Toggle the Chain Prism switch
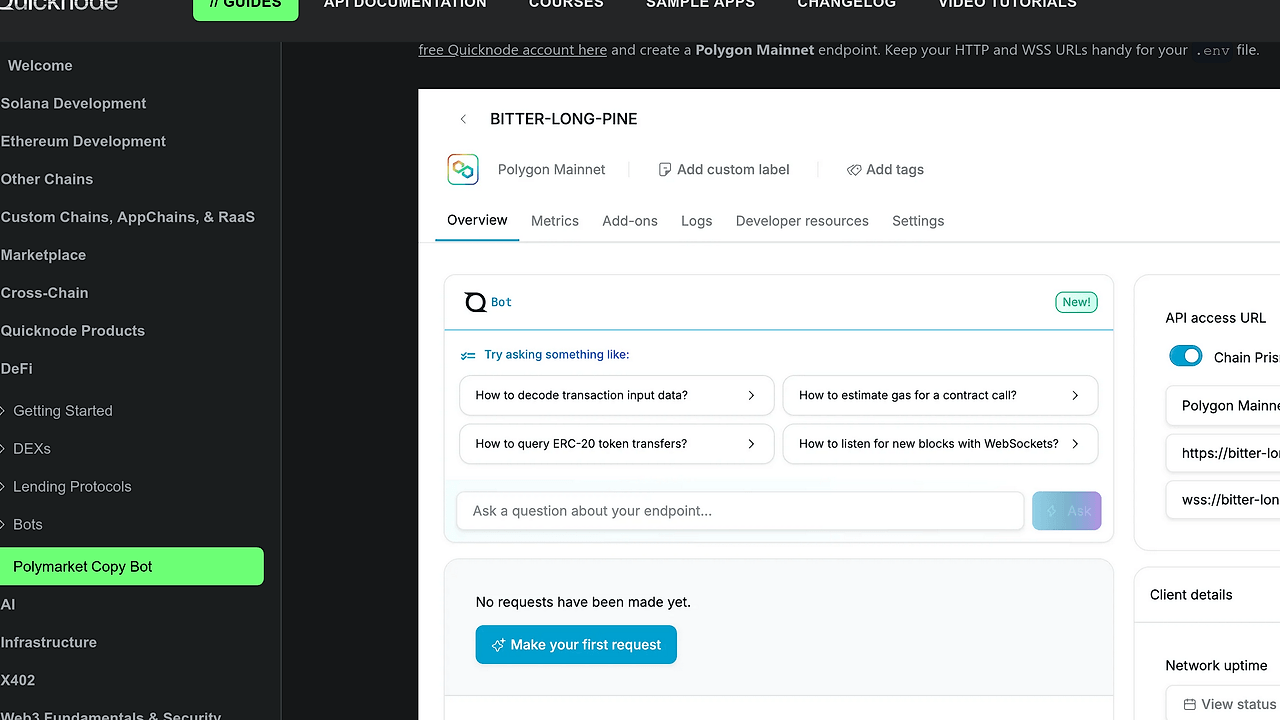Image resolution: width=1280 pixels, height=720 pixels. tap(1186, 357)
